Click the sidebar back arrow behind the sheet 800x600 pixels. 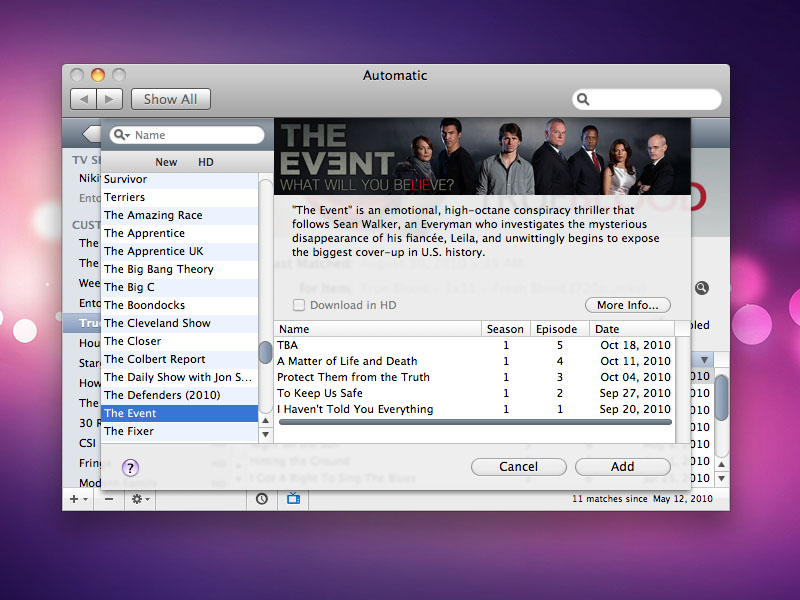click(x=92, y=134)
